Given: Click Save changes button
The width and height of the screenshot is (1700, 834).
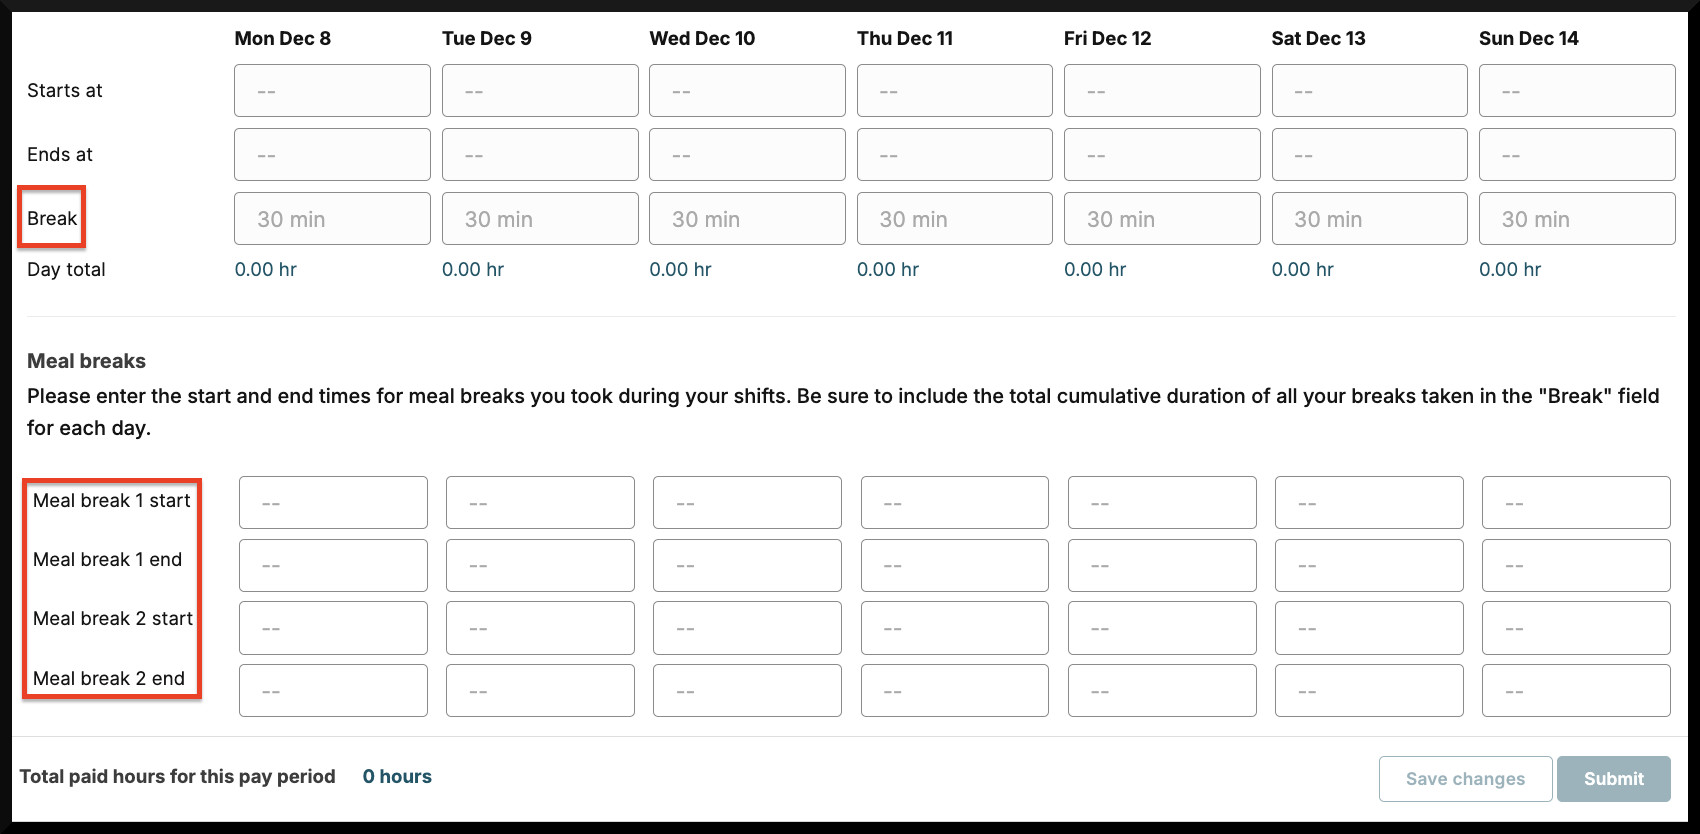Looking at the screenshot, I should [1465, 779].
